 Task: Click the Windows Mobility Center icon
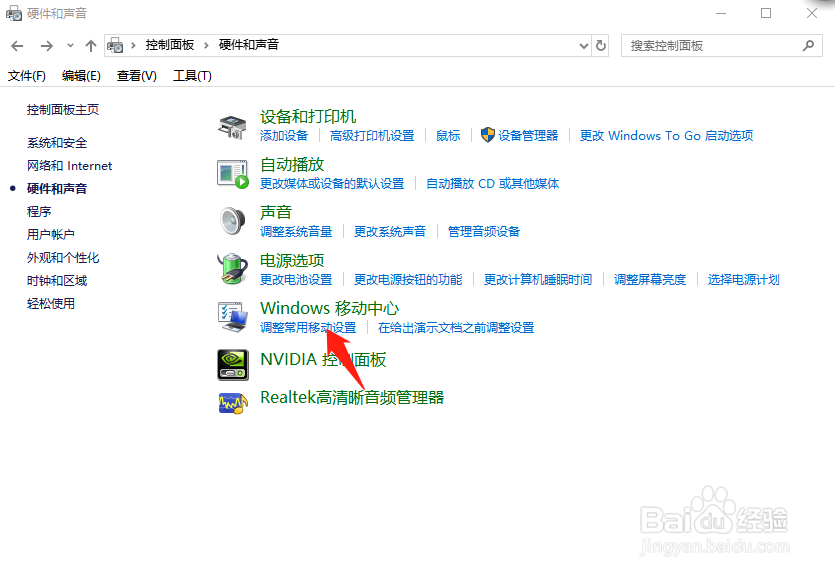(x=233, y=317)
